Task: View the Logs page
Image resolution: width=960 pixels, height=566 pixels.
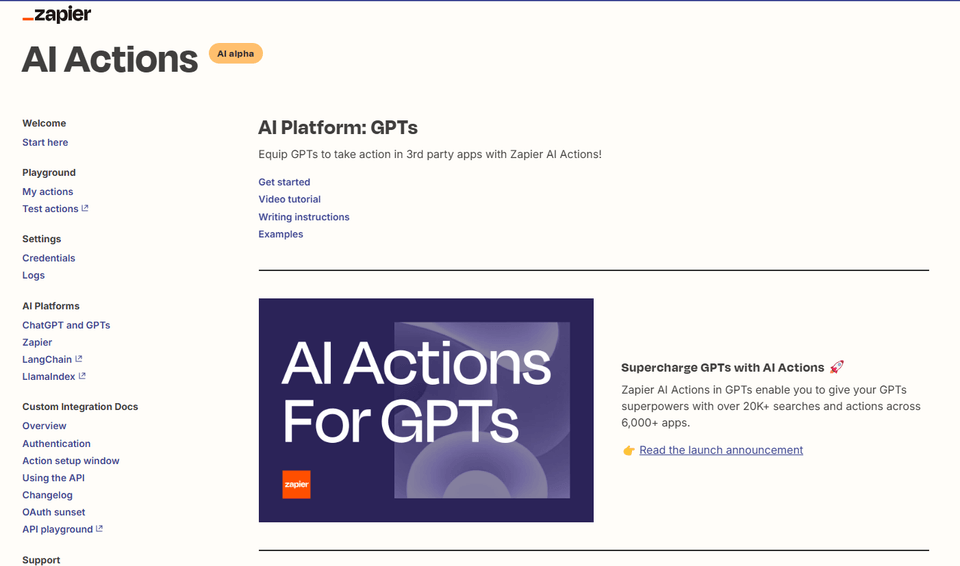Action: (34, 275)
